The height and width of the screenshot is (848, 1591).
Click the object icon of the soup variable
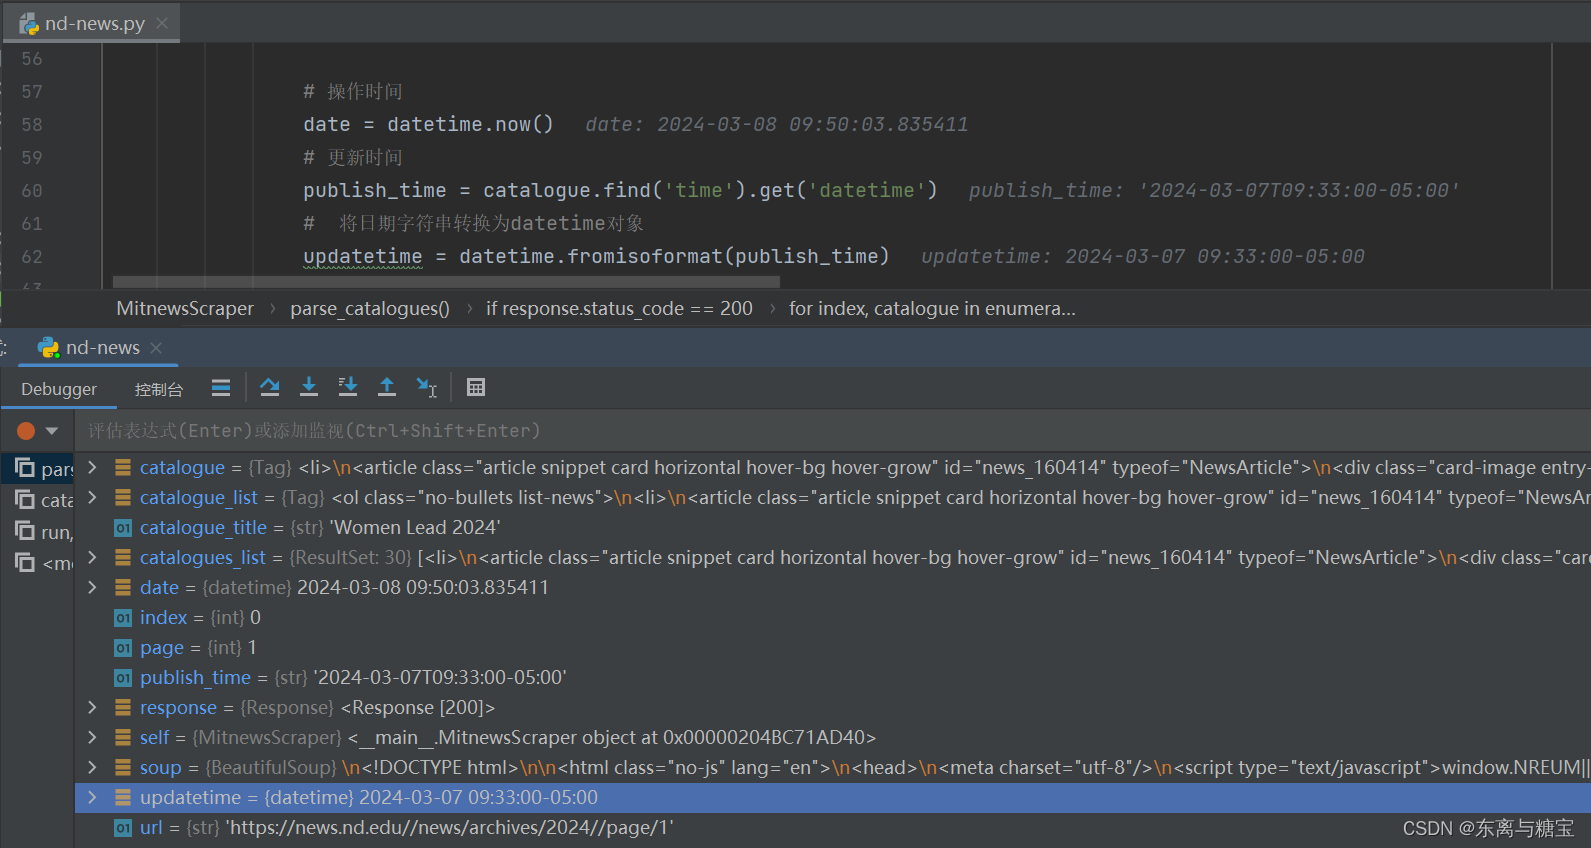tap(123, 767)
